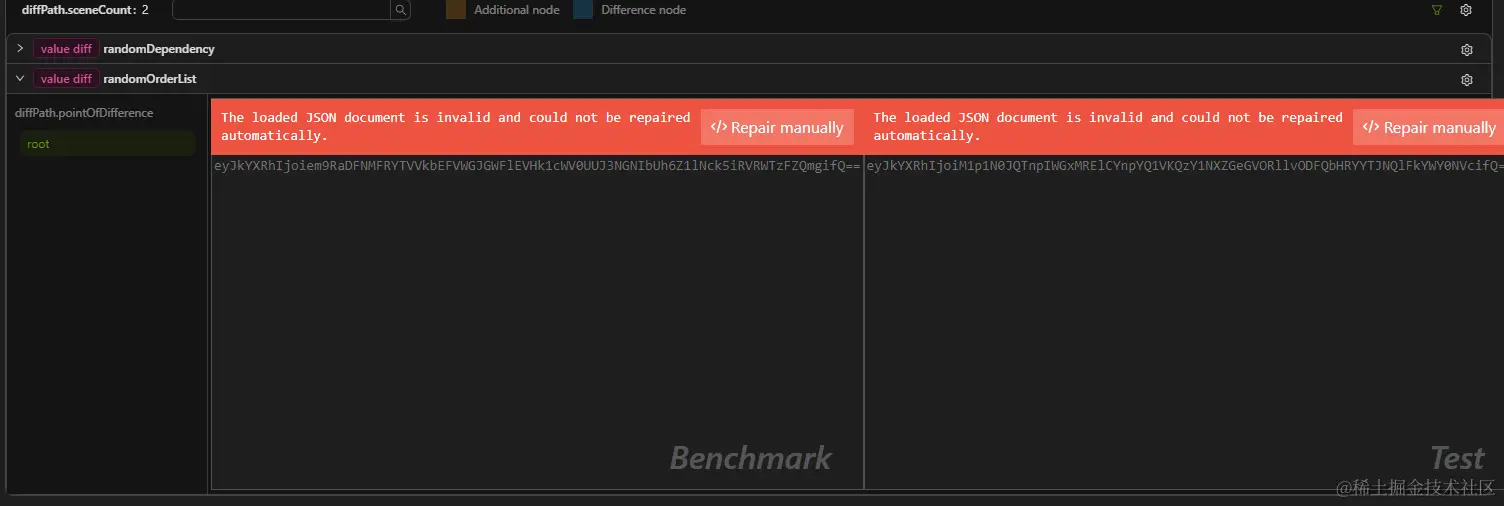Click the Benchmark invalid JSON error message
This screenshot has width=1504, height=506.
pos(456,126)
